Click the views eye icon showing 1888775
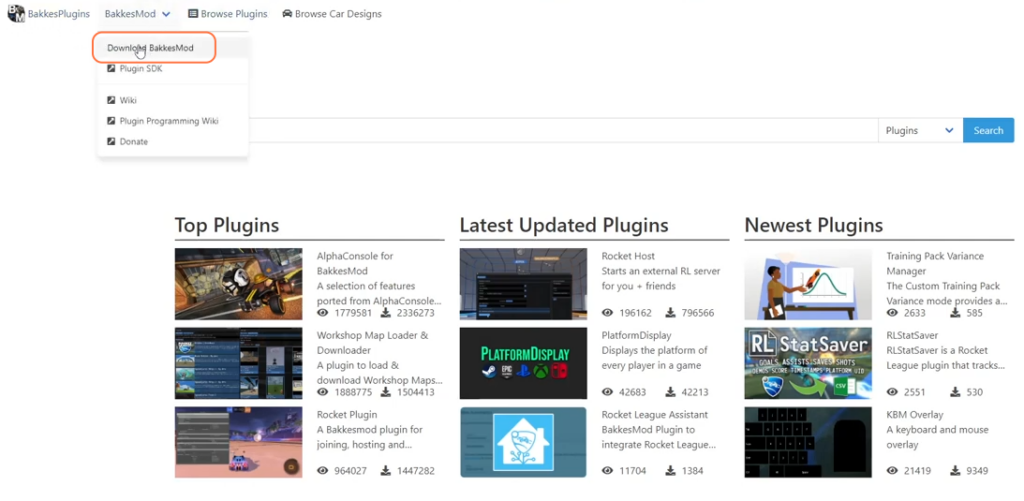The width and height of the screenshot is (1024, 501). tap(323, 392)
